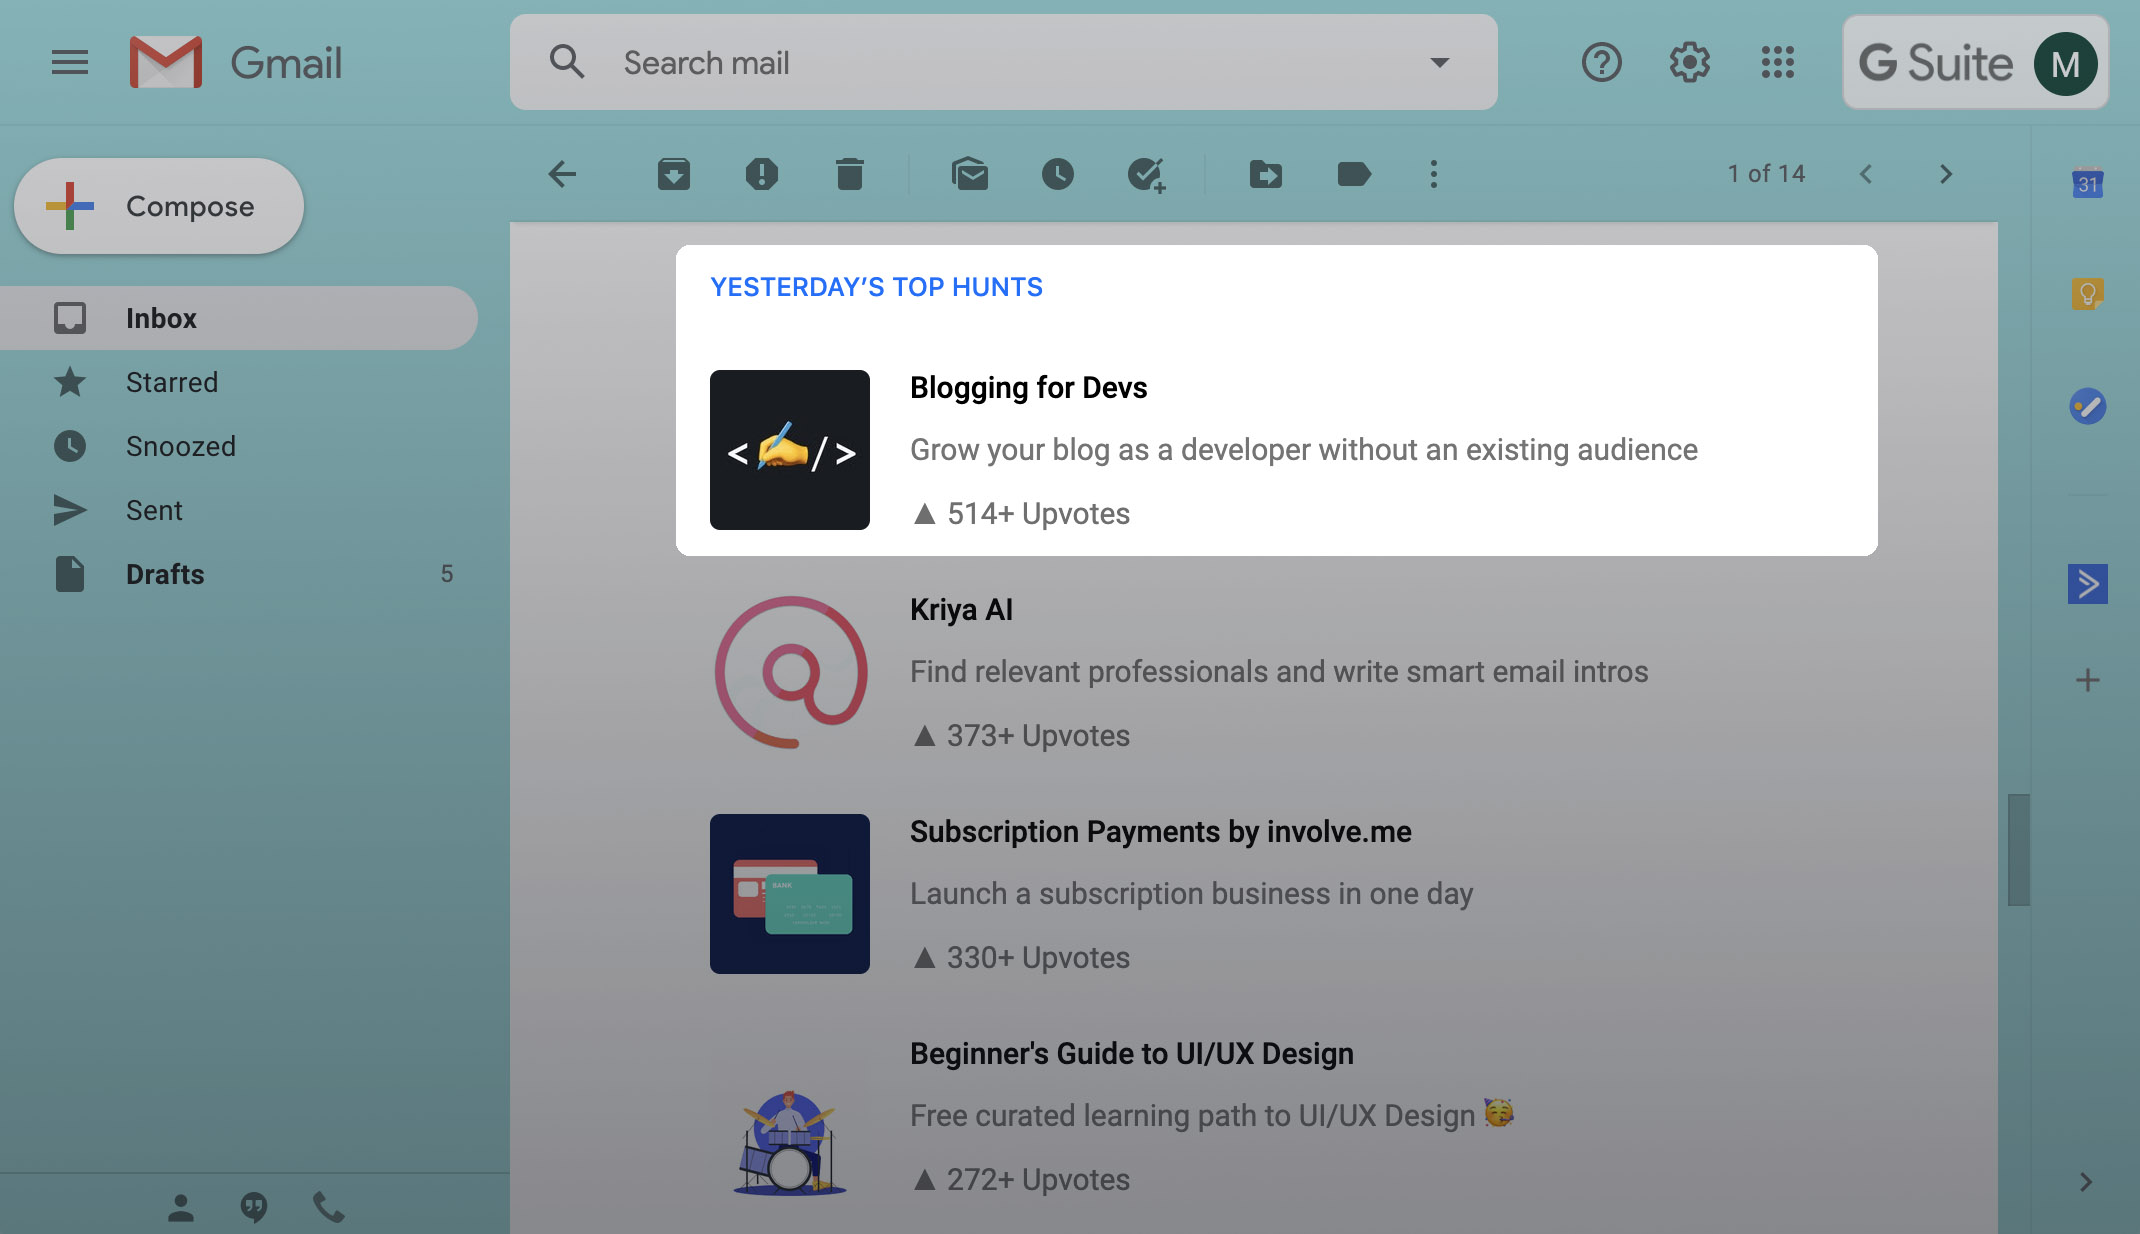
Task: Click the Inbox tray icon
Action: [x=70, y=318]
